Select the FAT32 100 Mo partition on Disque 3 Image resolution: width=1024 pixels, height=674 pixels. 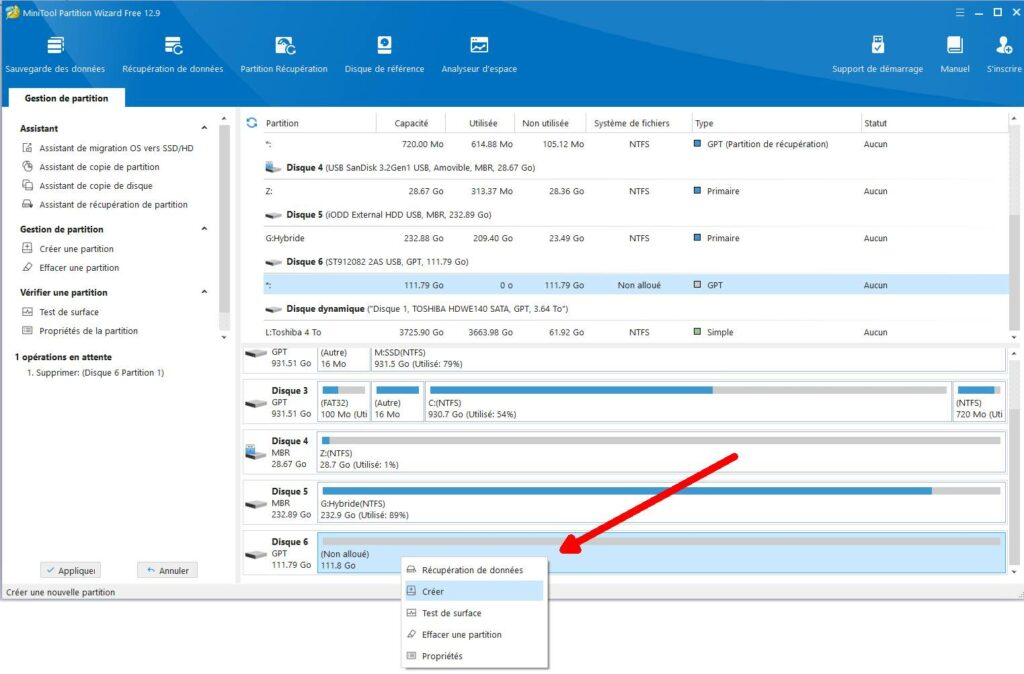coord(344,402)
